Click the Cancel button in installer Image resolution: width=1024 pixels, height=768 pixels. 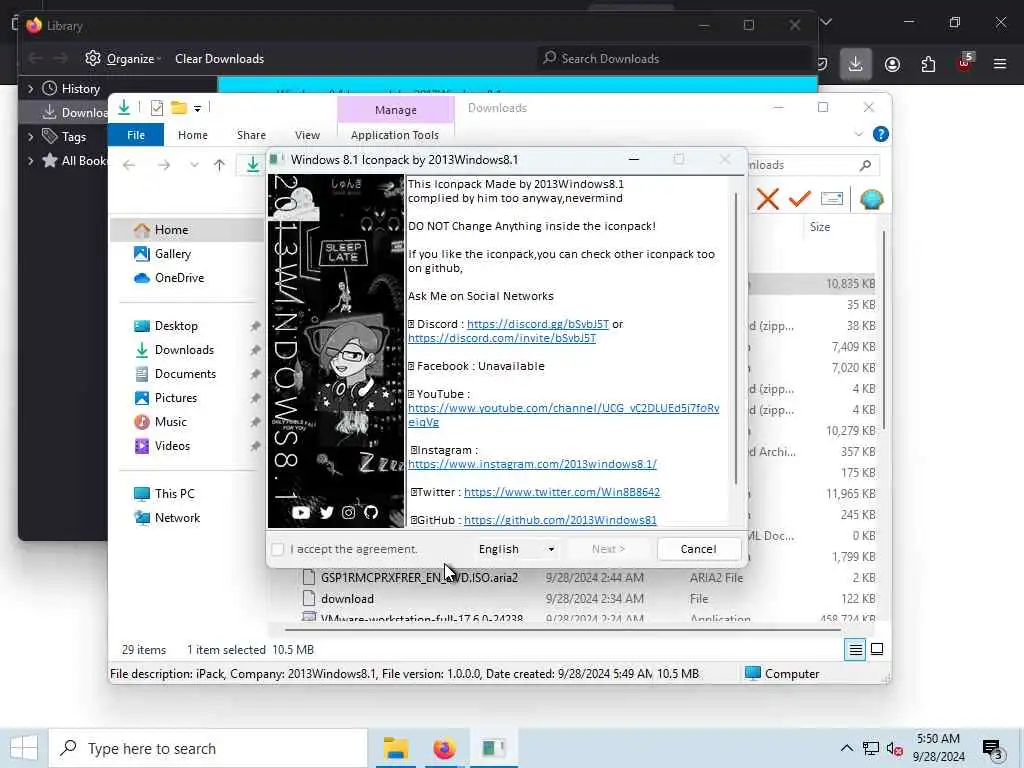tap(698, 549)
